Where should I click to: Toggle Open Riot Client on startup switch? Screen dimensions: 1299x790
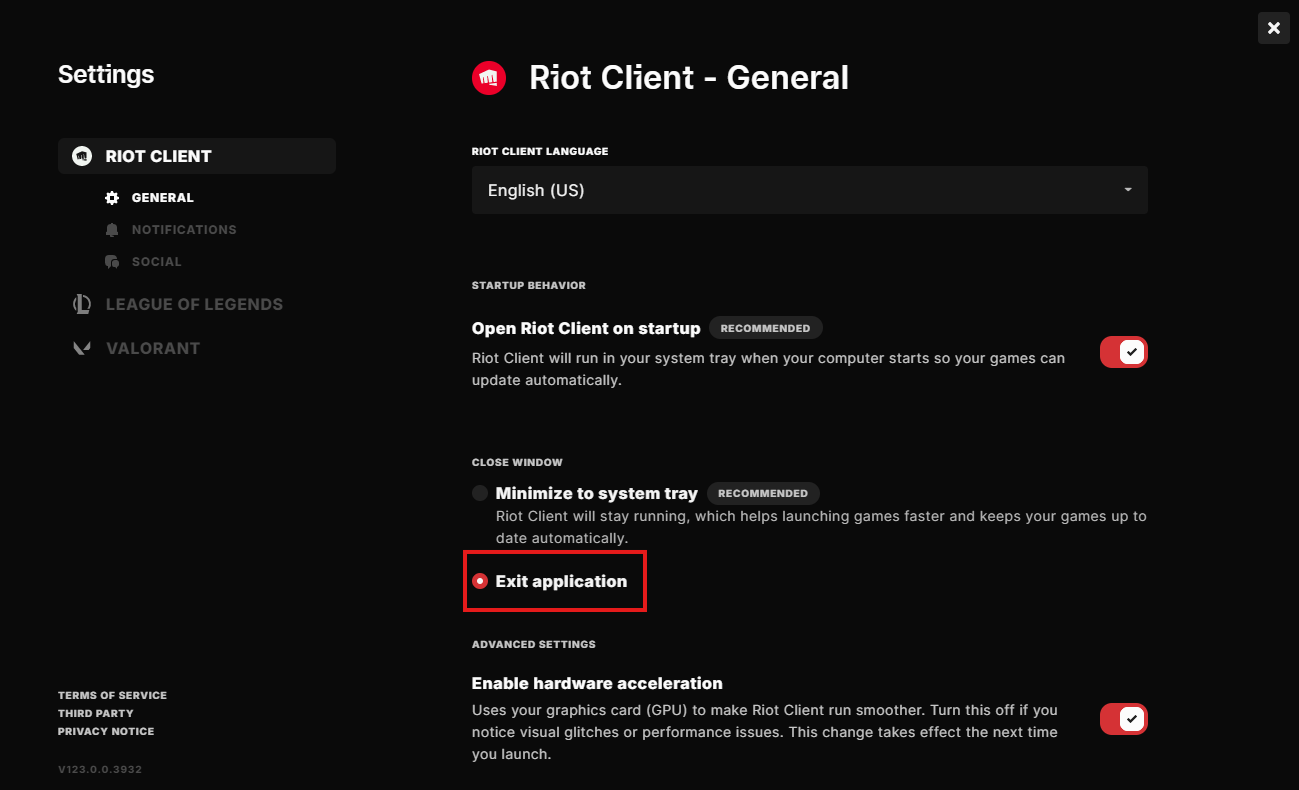pyautogui.click(x=1124, y=352)
